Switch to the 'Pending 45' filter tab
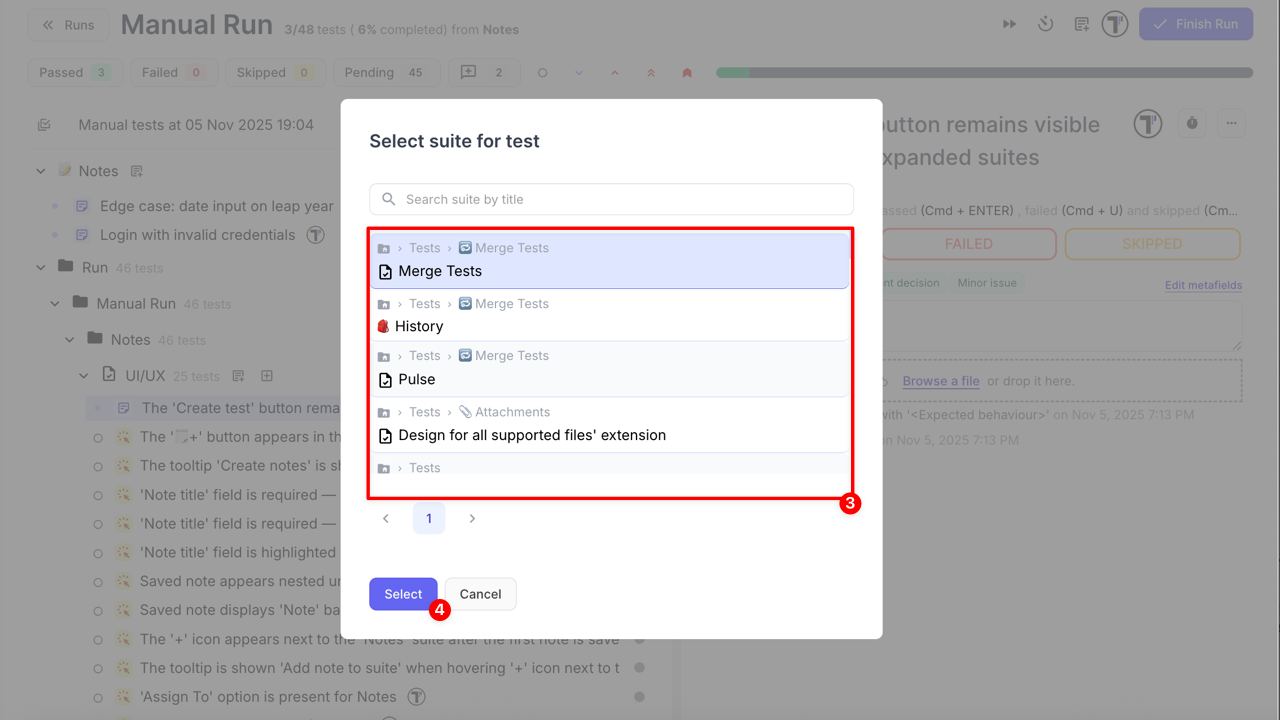This screenshot has width=1280, height=720. (x=385, y=72)
